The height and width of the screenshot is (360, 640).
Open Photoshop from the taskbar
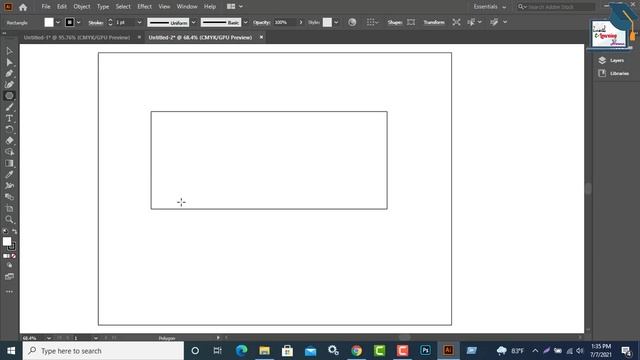(x=425, y=350)
